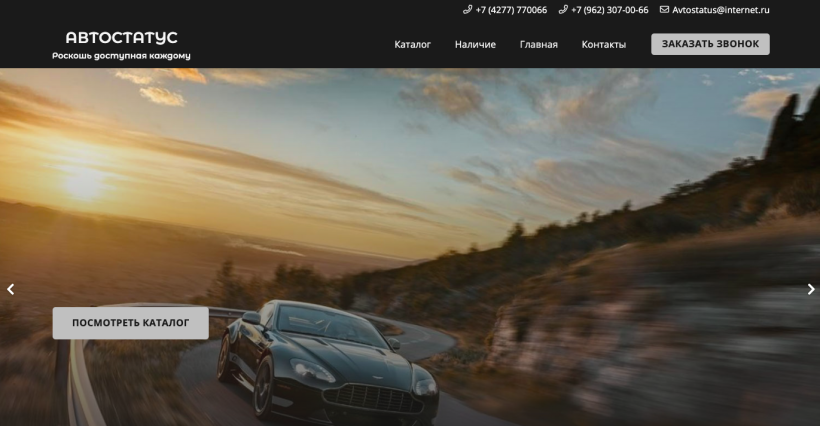Click the next slide arrow
This screenshot has width=820, height=426.
tap(811, 289)
